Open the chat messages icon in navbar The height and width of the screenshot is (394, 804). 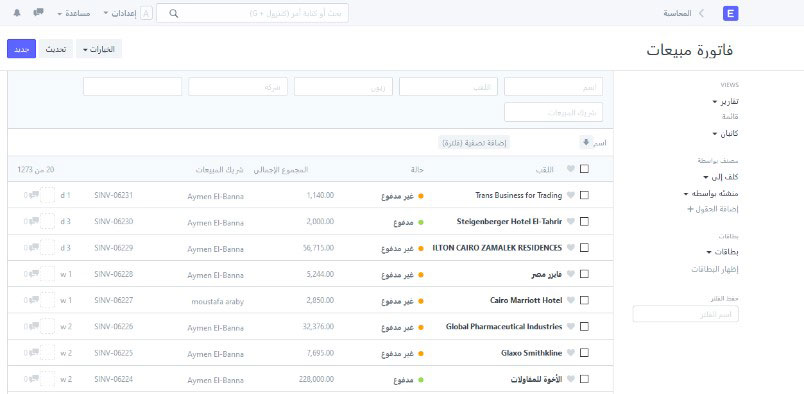38,12
